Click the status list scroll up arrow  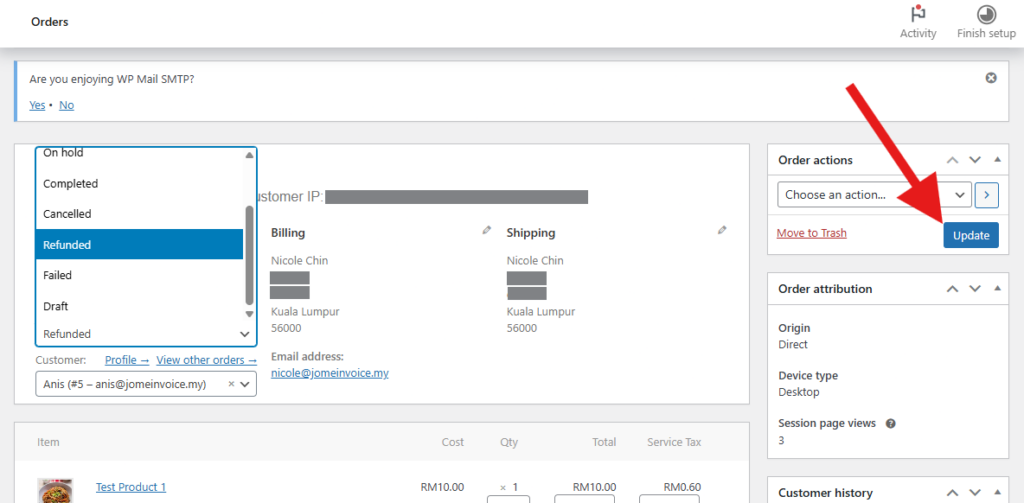point(249,155)
